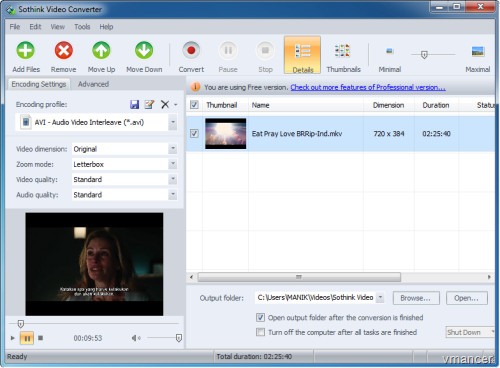Image resolution: width=500 pixels, height=368 pixels.
Task: Open the Professional version features link
Action: point(368,87)
